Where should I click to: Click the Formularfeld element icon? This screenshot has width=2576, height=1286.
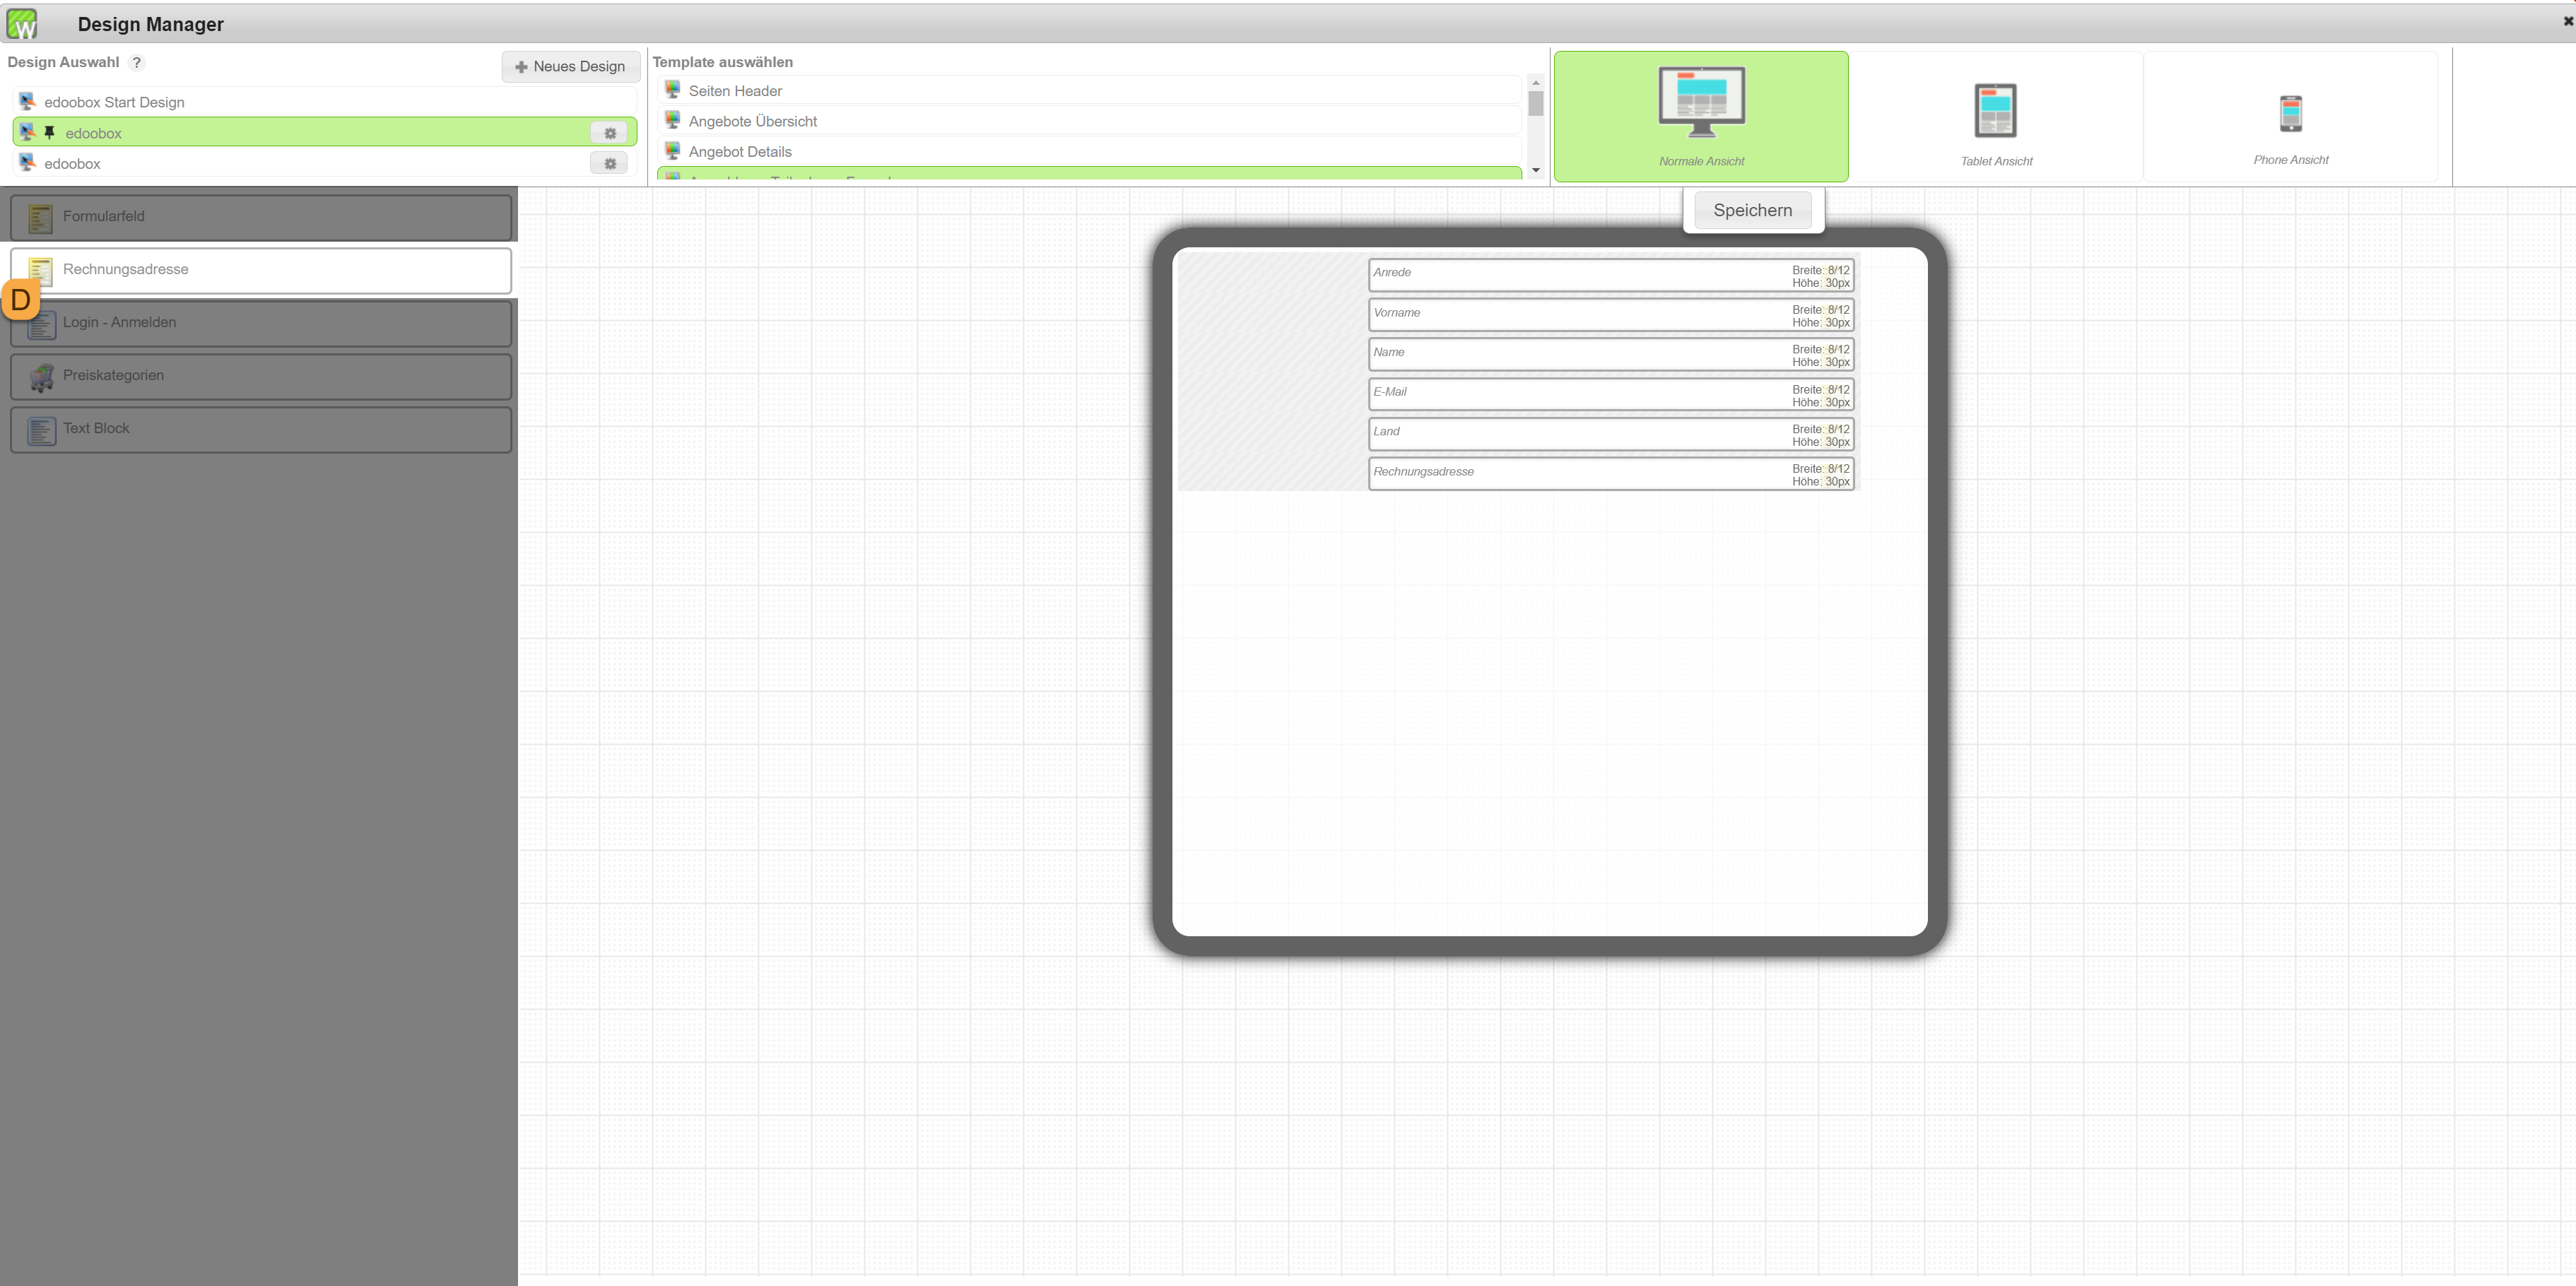[40, 218]
